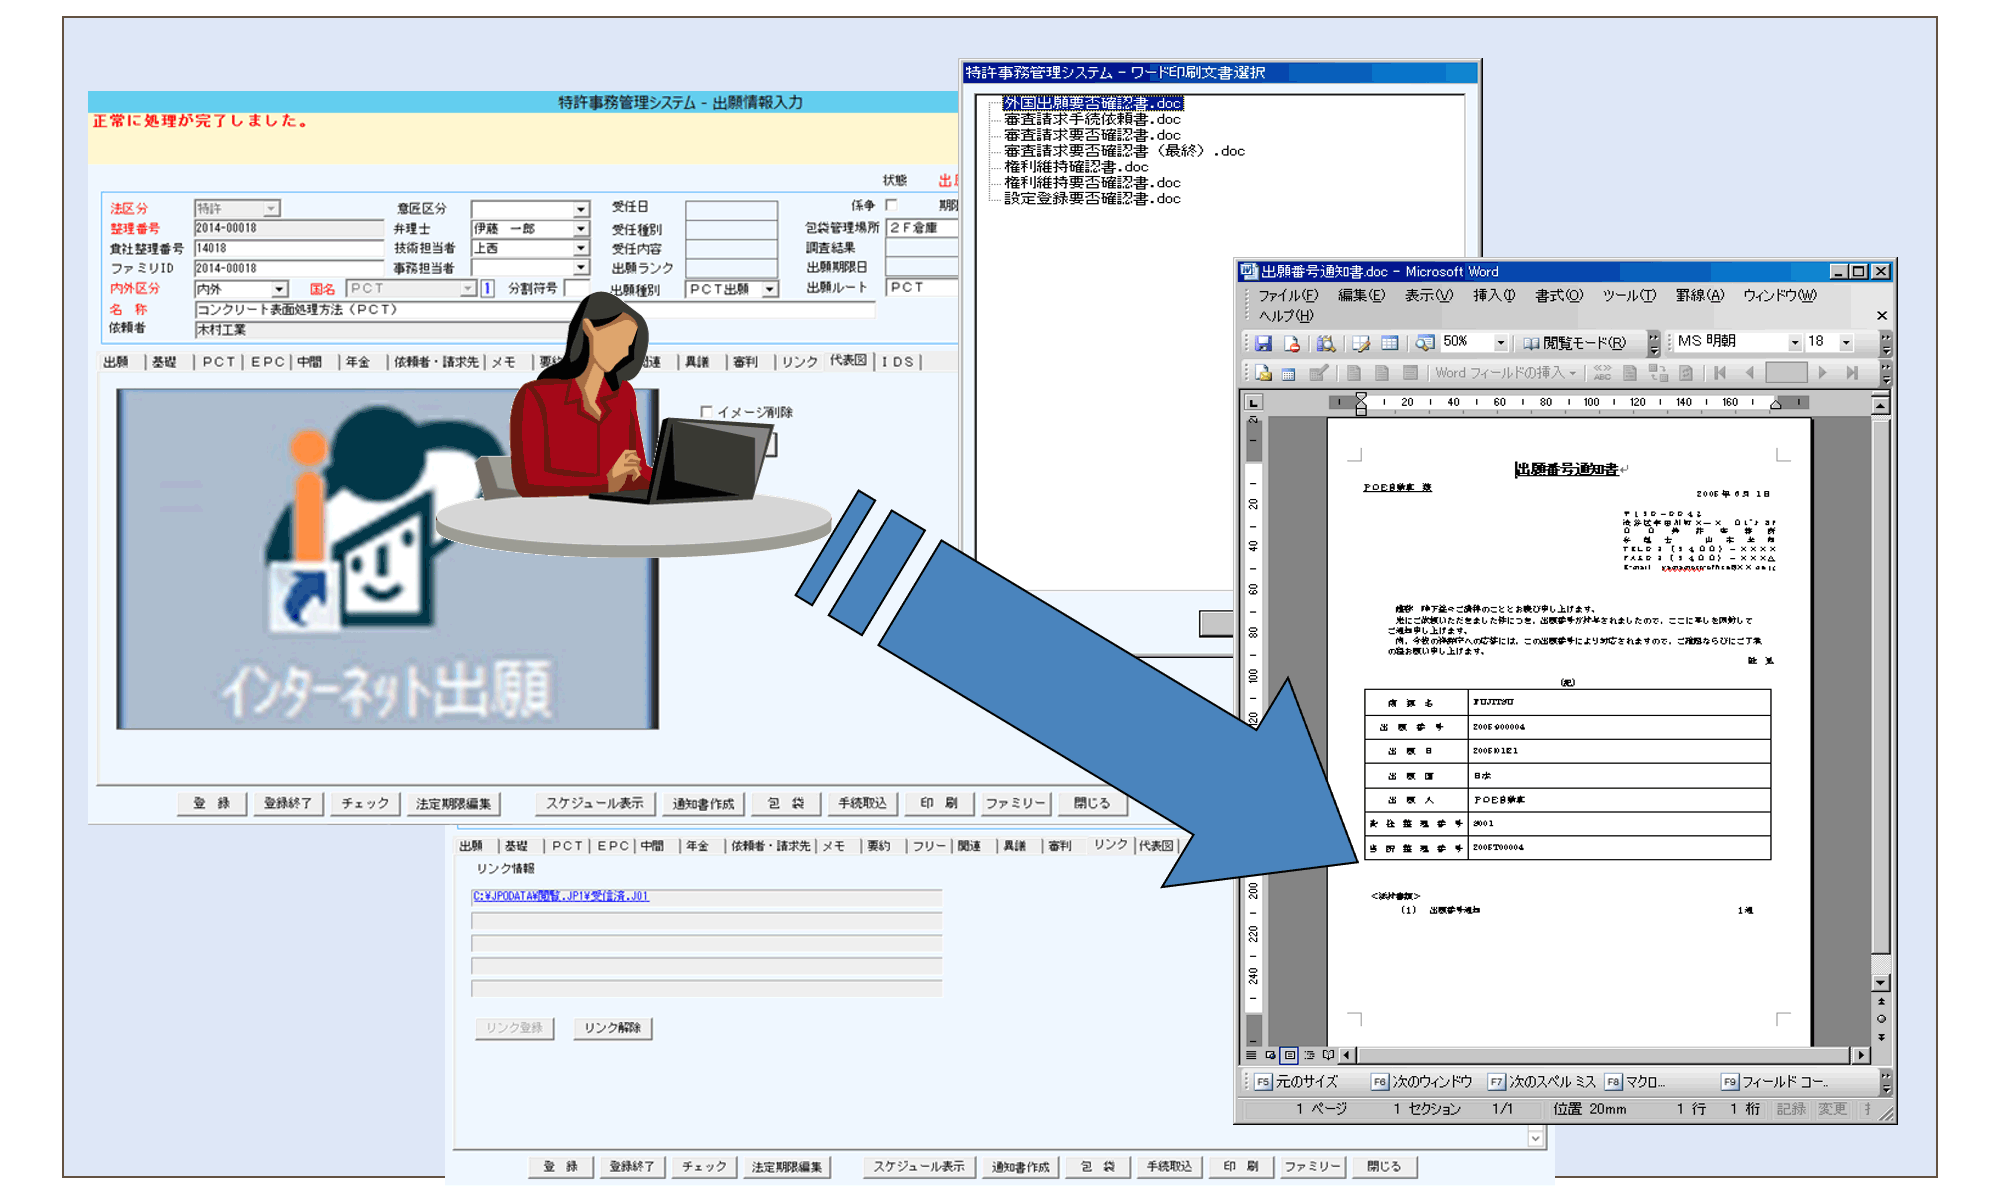Click the Permission restricted document icon
Image resolution: width=2000 pixels, height=1200 pixels.
pos(1292,343)
